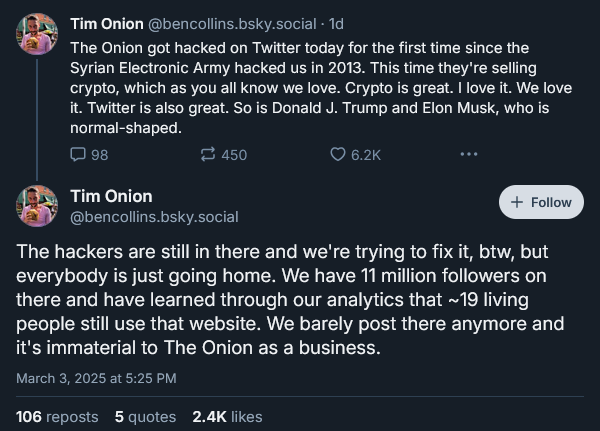Viewport: 600px width, 431px height.
Task: Click the 6.2K likes count
Action: [366, 155]
